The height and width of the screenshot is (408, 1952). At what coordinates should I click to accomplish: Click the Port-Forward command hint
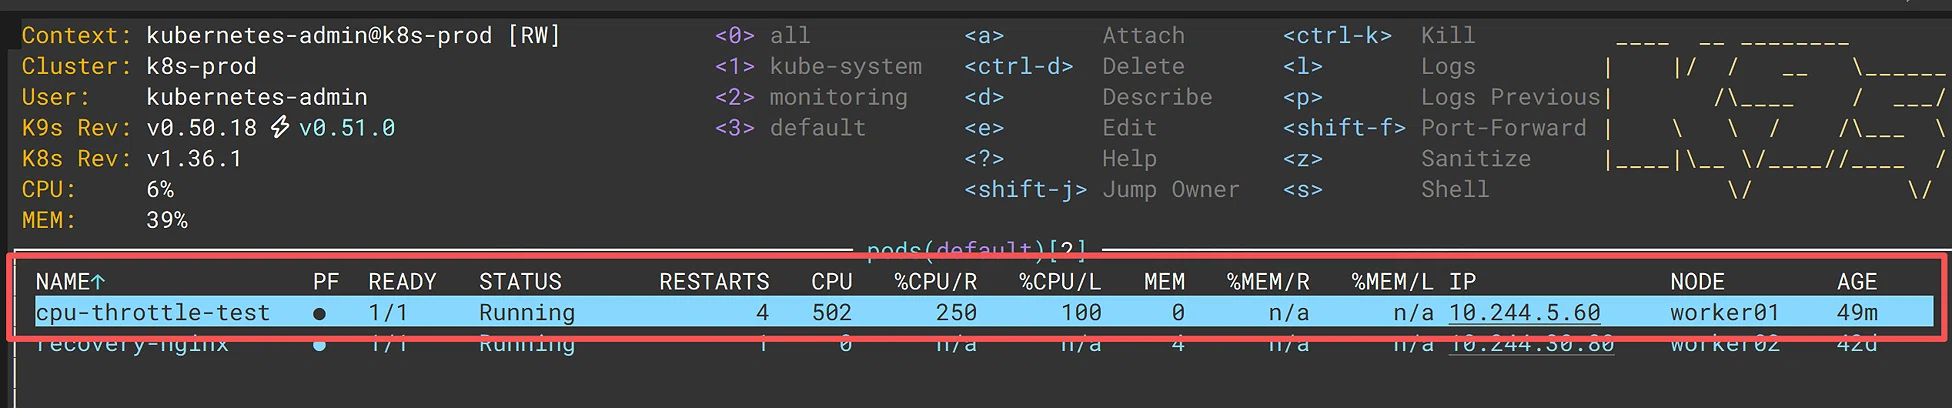[x=1503, y=128]
